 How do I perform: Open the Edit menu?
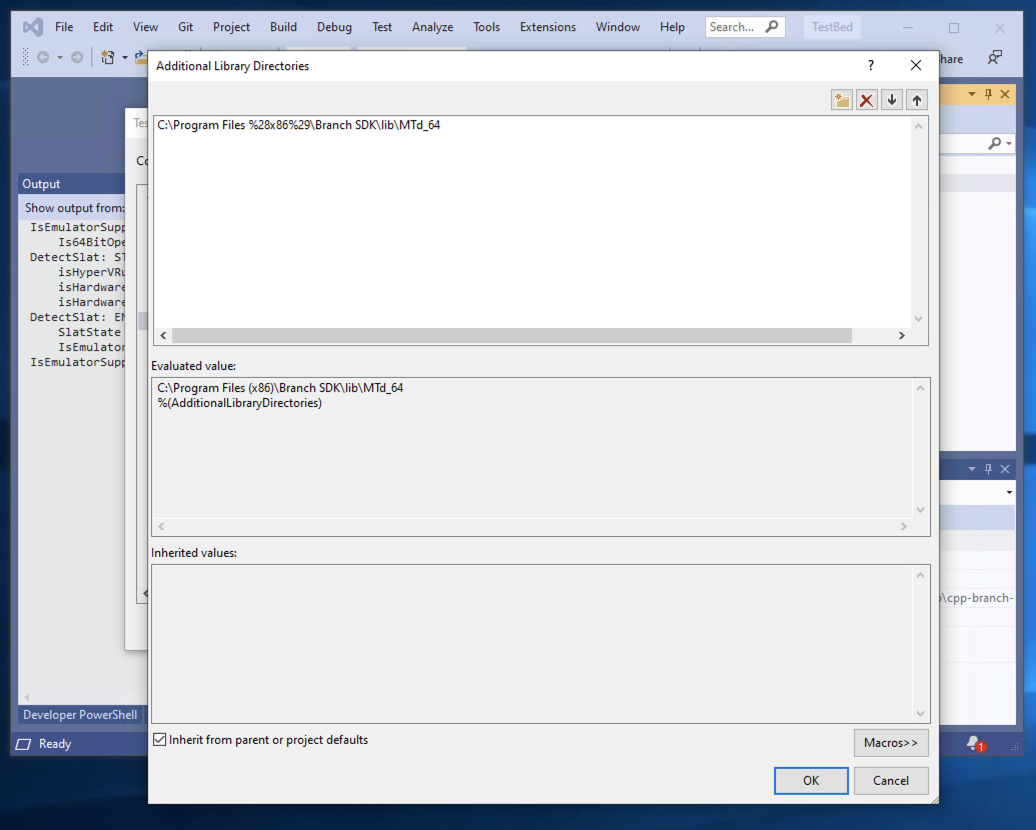tap(102, 27)
